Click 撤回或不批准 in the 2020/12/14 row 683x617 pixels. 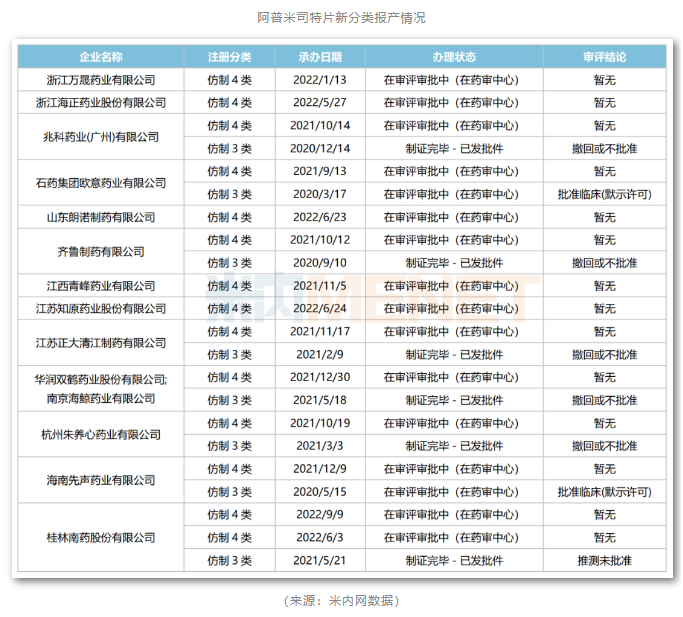[x=605, y=149]
